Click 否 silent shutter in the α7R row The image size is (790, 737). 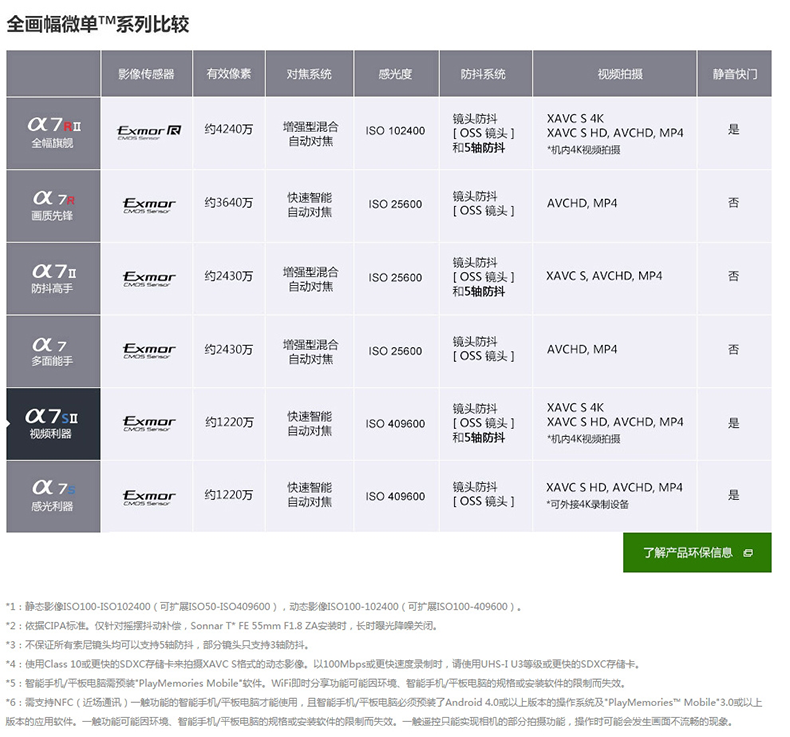click(x=734, y=203)
